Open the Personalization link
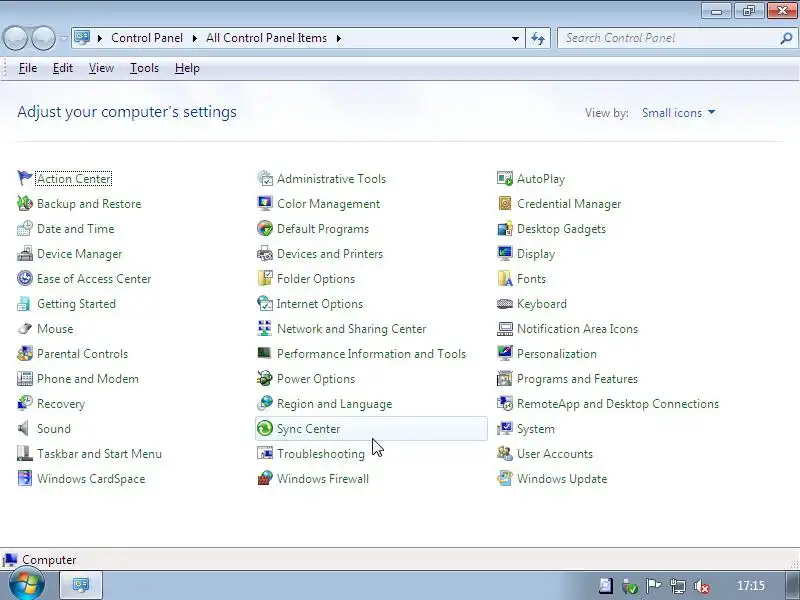This screenshot has width=800, height=600. pos(557,354)
